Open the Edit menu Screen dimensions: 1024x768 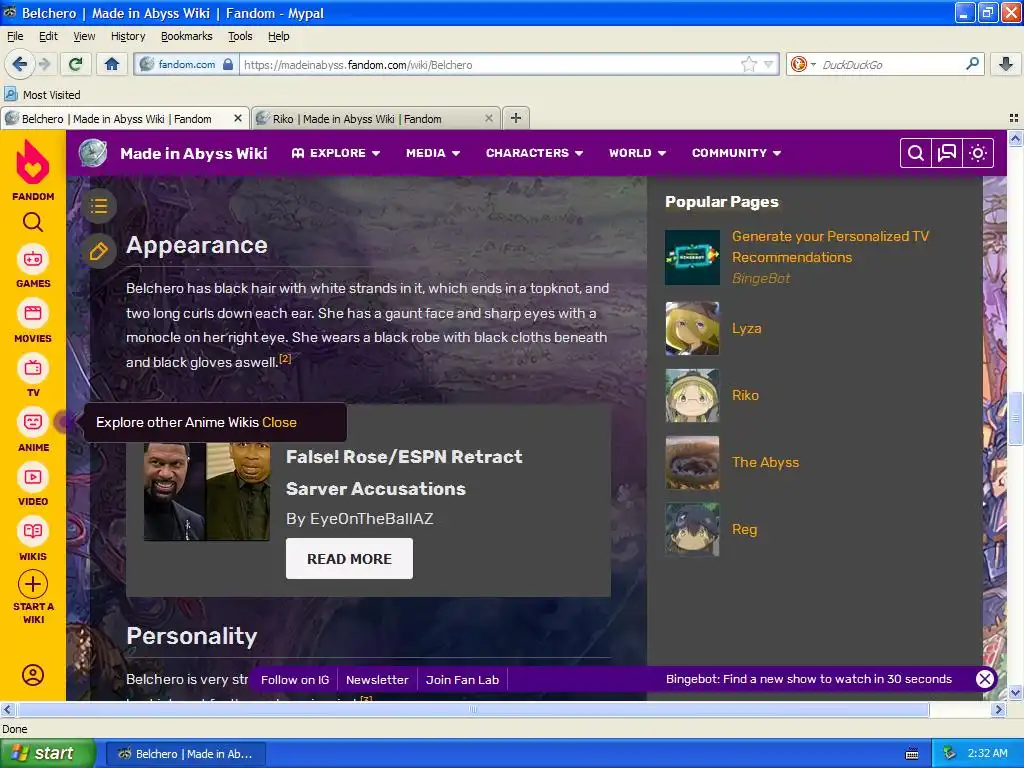tap(48, 36)
